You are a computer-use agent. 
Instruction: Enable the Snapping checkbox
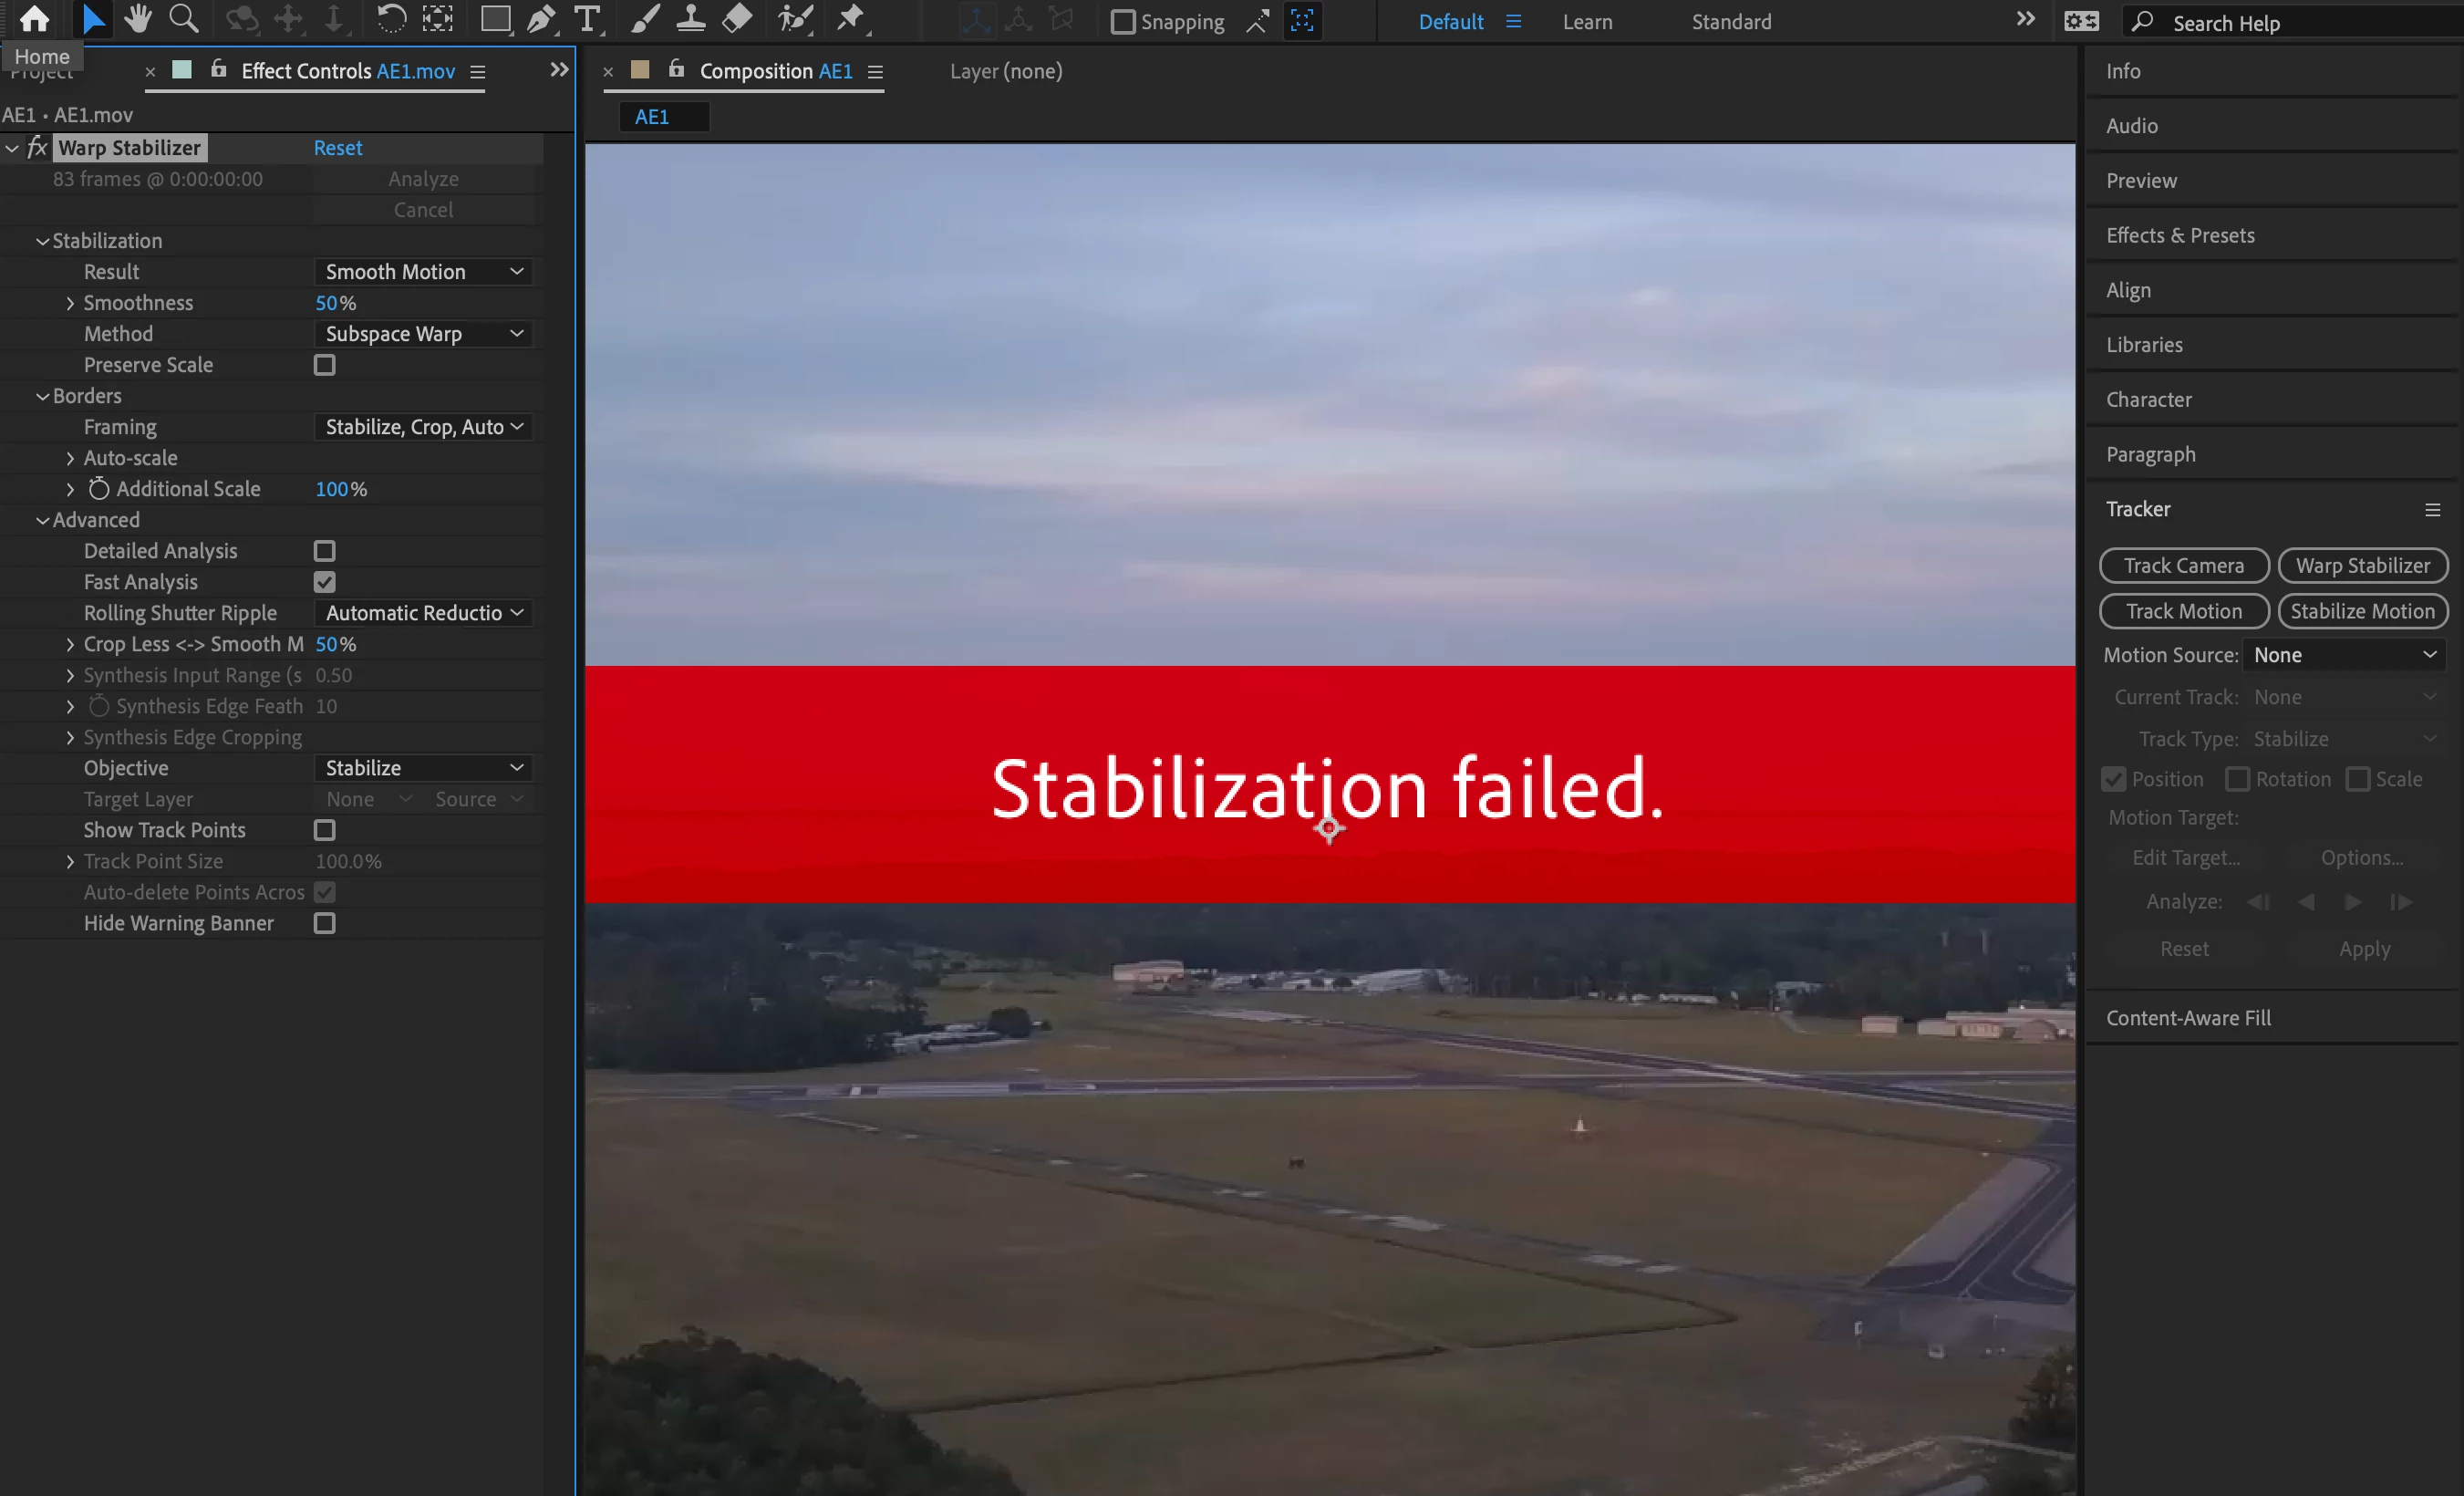pyautogui.click(x=1123, y=22)
